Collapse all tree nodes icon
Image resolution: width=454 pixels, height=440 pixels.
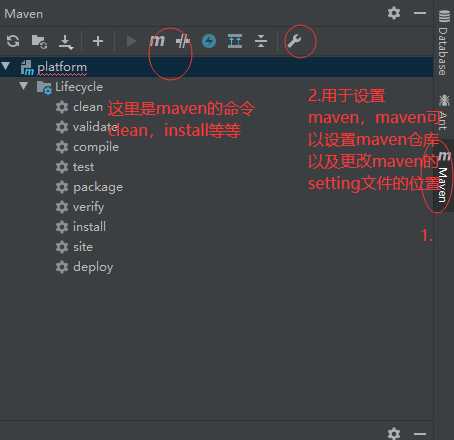(261, 41)
